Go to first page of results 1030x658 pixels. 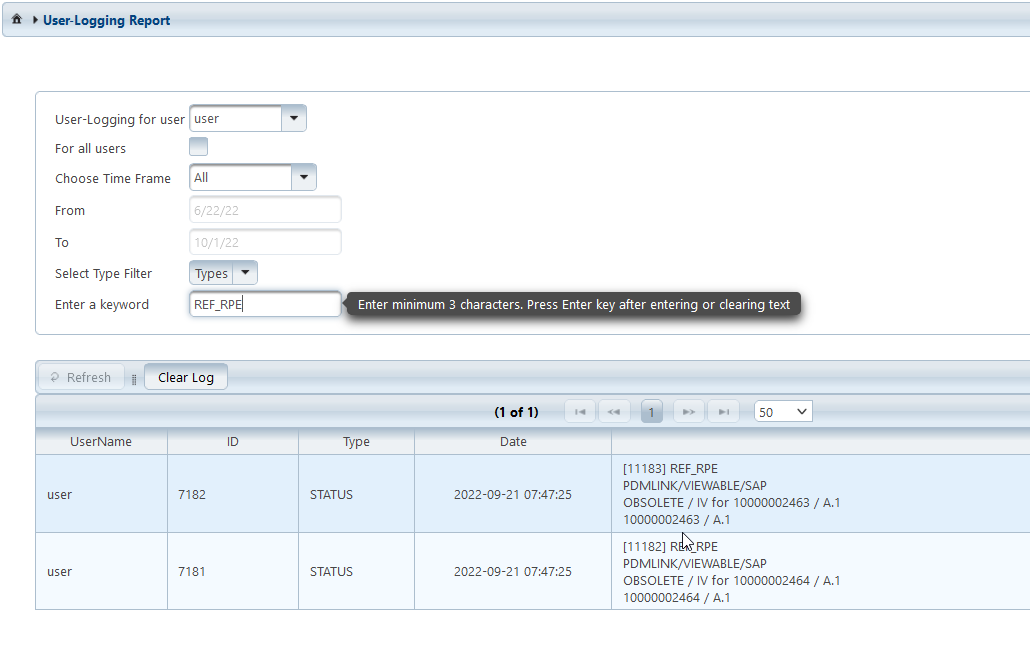tap(580, 412)
